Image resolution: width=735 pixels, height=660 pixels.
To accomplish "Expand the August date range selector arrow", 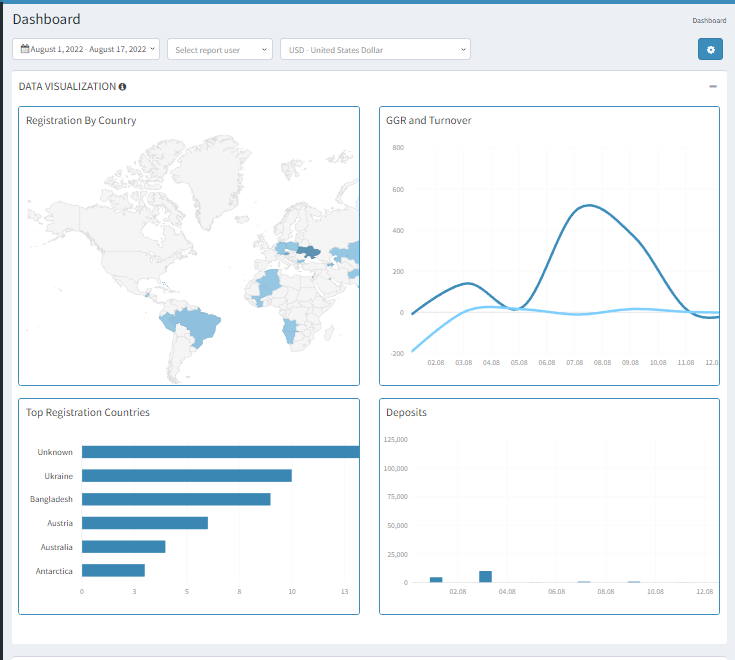I will point(153,49).
